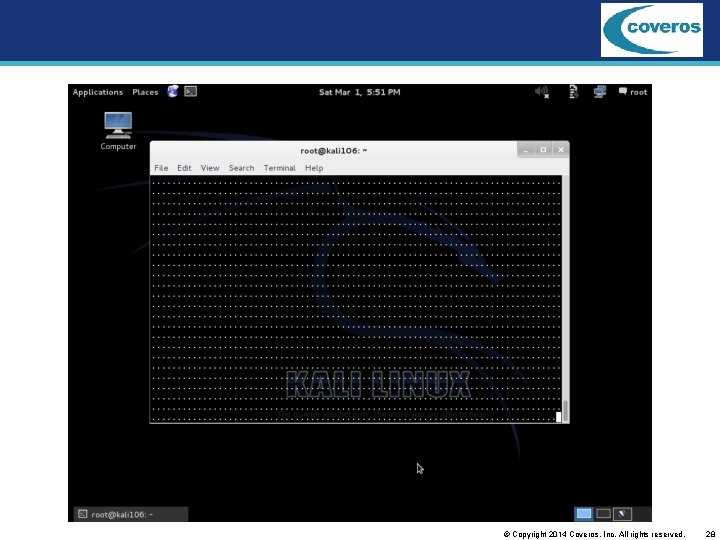Image resolution: width=720 pixels, height=540 pixels.
Task: Launch terminal from top panel icon
Action: point(191,91)
